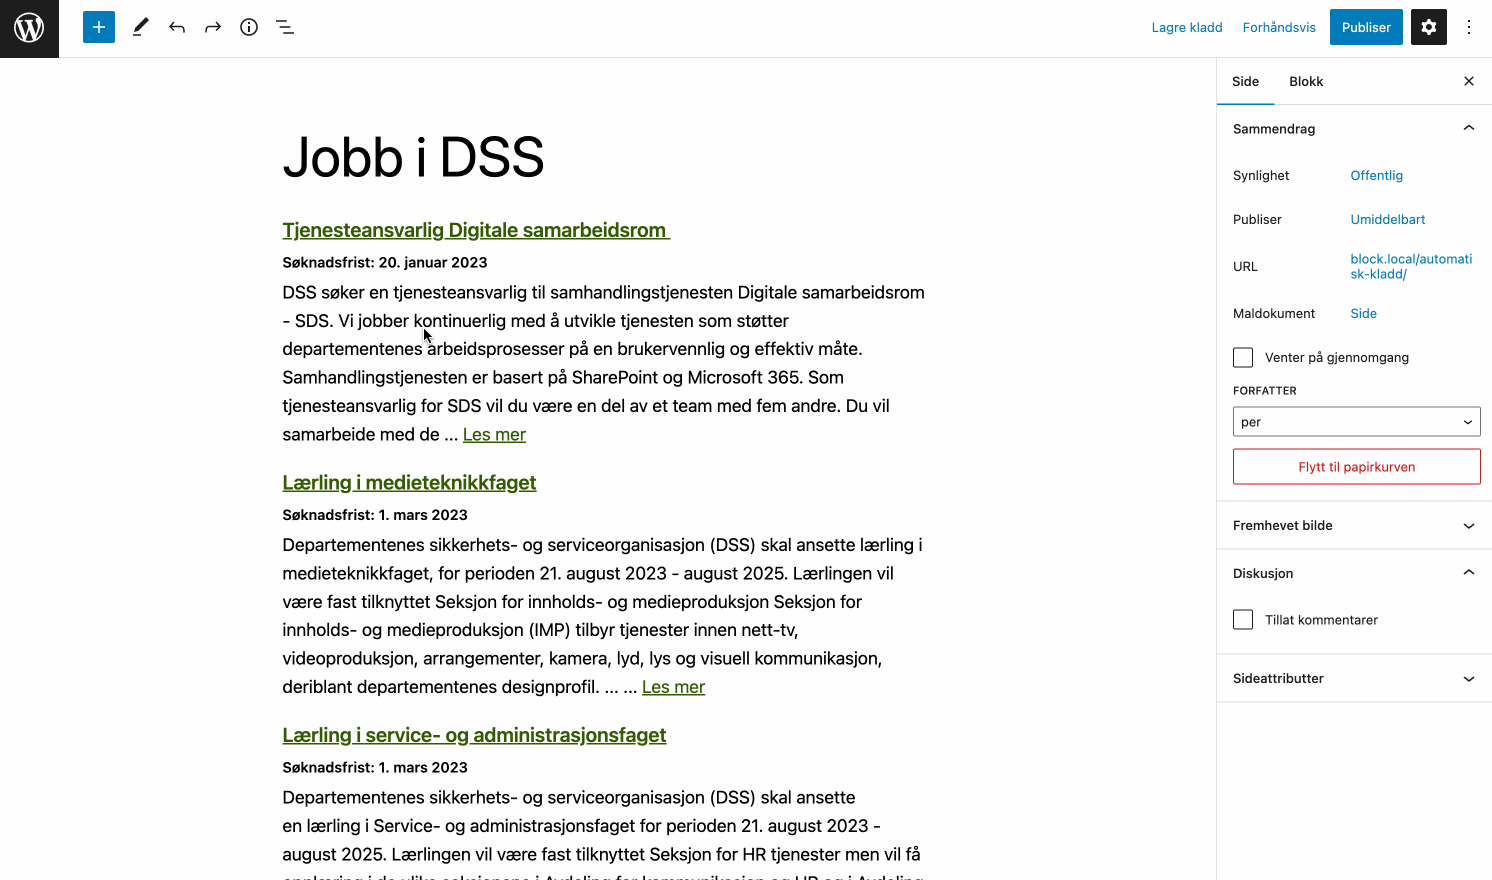Image resolution: width=1492 pixels, height=880 pixels.
Task: Check Venter på gjennomgang checkbox
Action: [x=1243, y=357]
